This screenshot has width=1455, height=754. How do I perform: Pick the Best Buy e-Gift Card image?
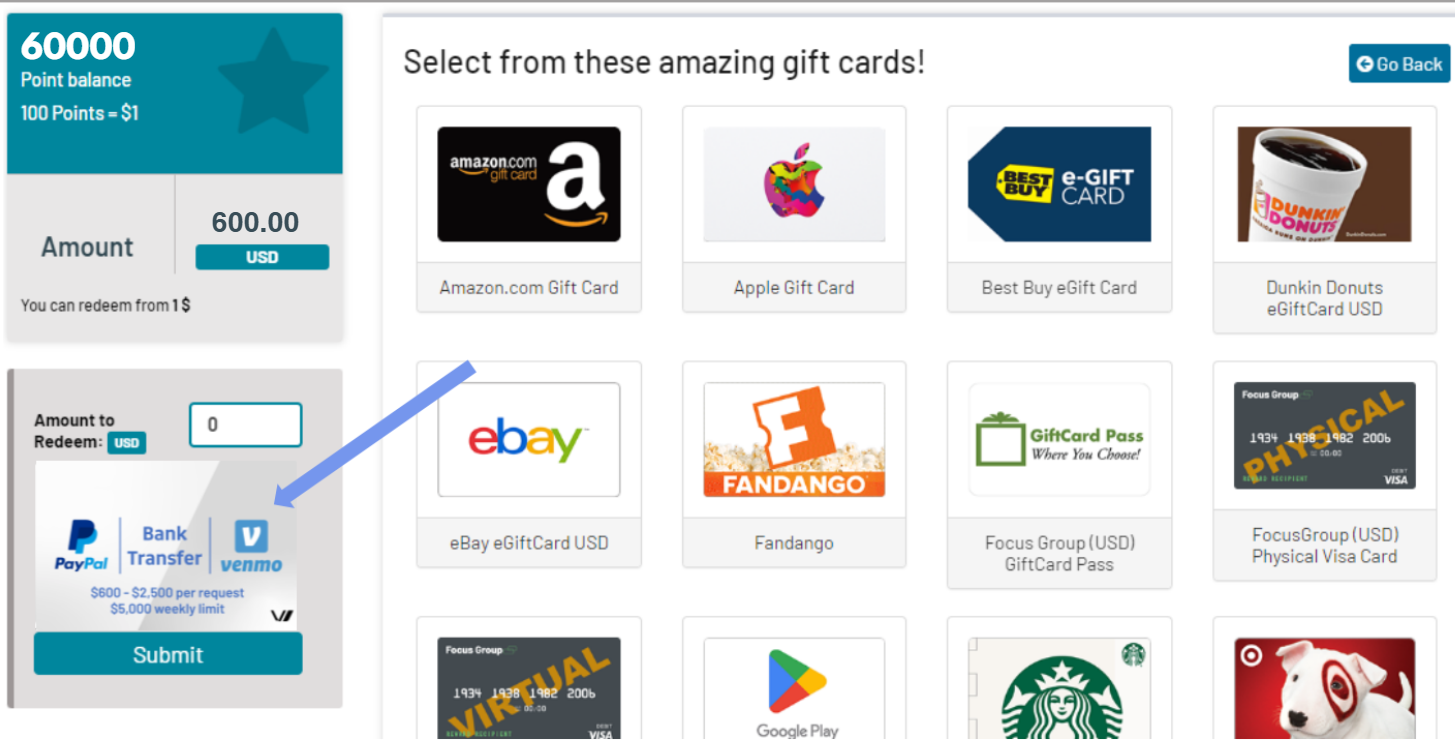pos(1059,184)
